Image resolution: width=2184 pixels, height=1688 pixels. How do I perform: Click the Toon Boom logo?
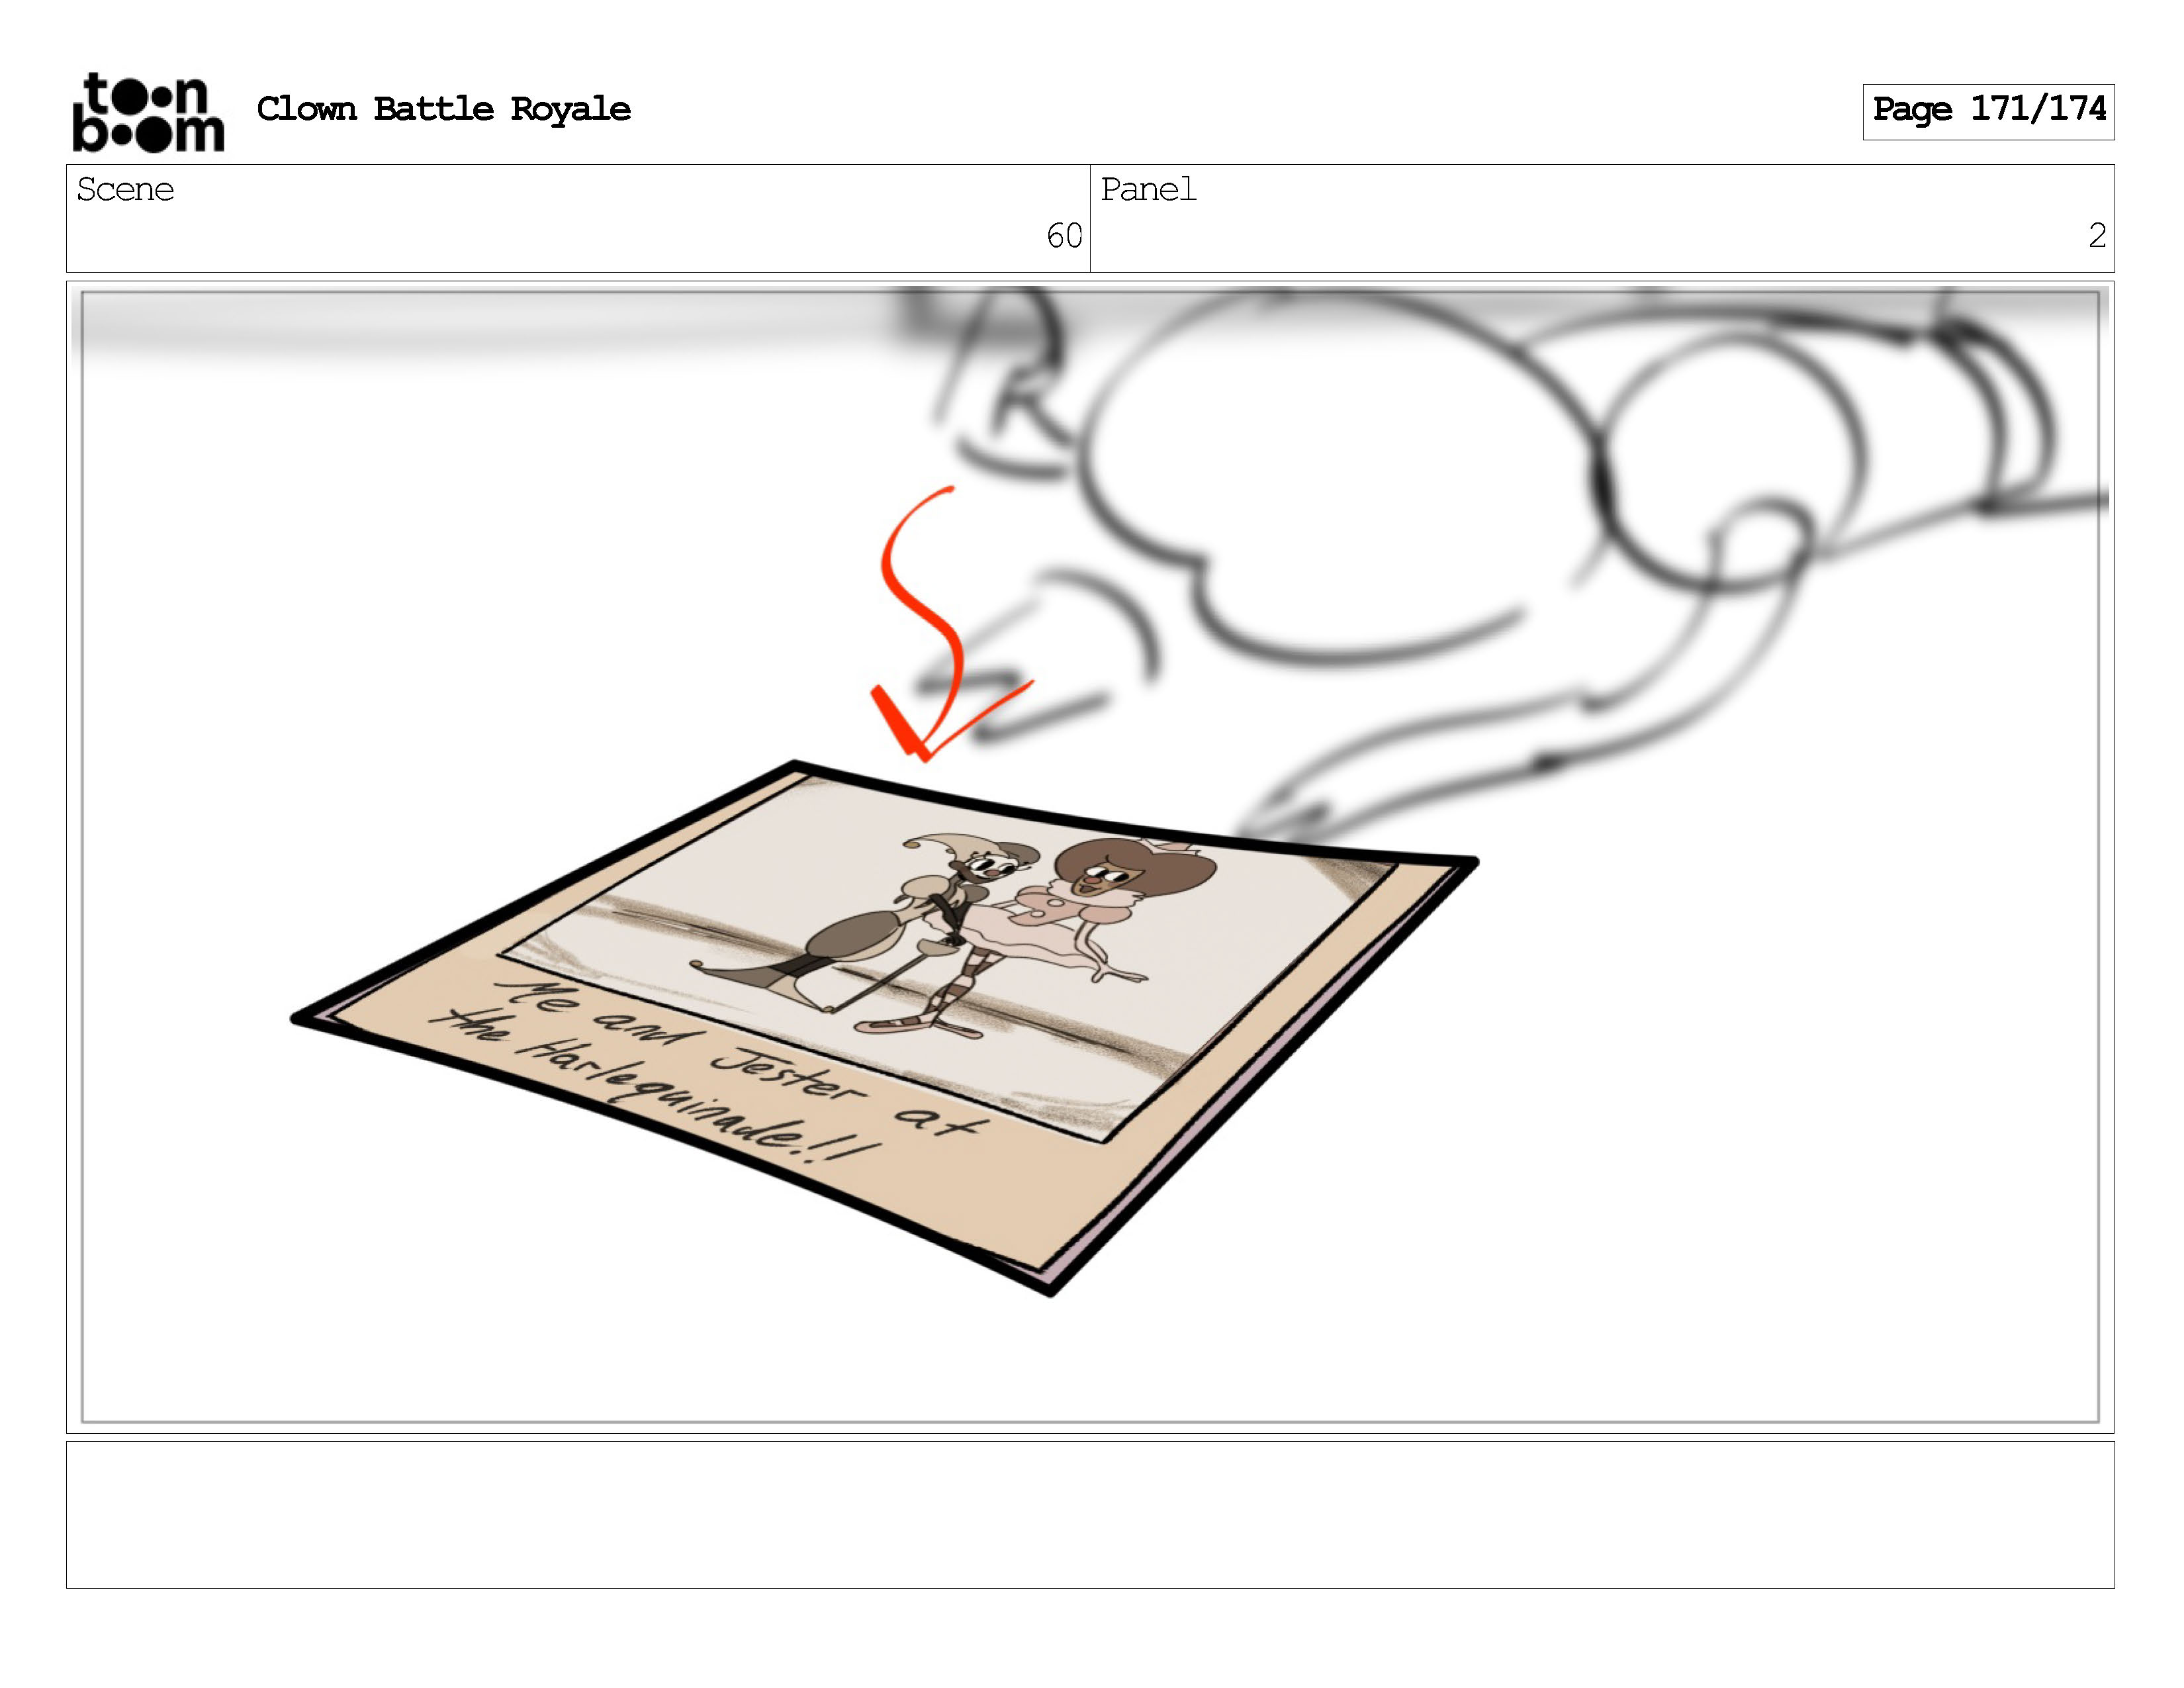click(x=148, y=112)
